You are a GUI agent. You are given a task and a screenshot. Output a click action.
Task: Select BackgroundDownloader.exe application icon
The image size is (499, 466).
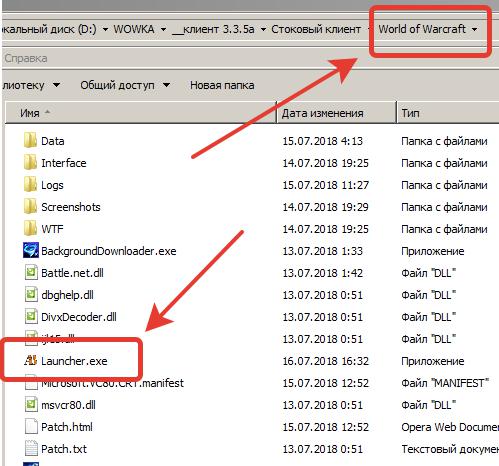31,250
